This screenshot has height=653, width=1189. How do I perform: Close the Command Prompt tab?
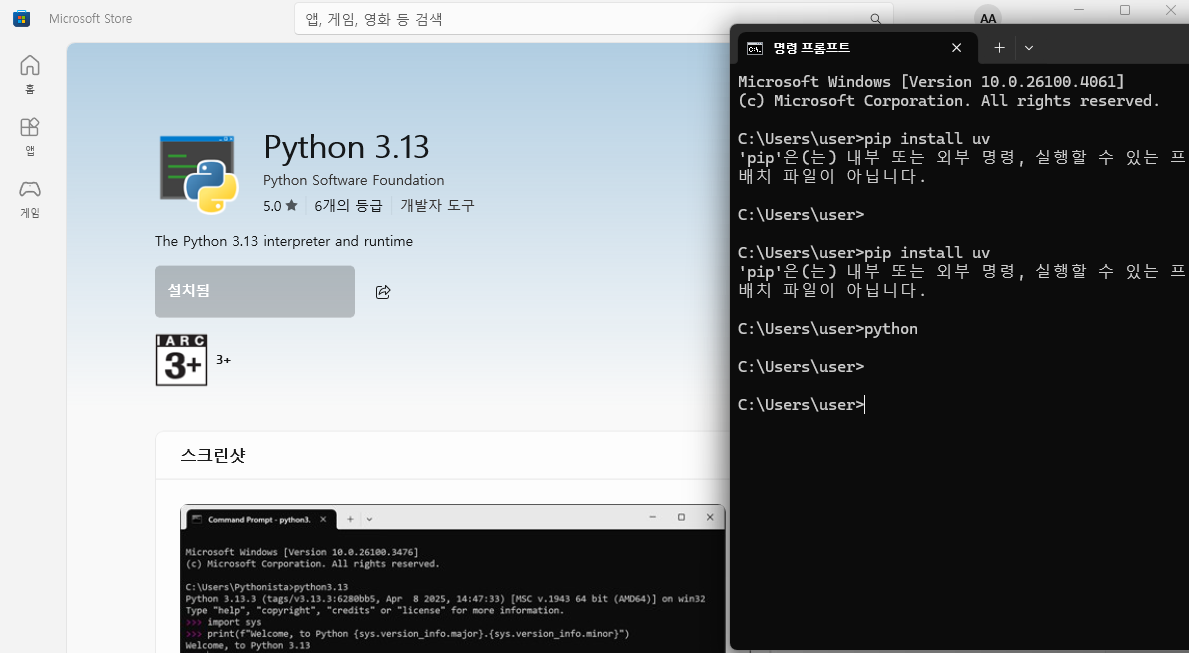tap(956, 48)
